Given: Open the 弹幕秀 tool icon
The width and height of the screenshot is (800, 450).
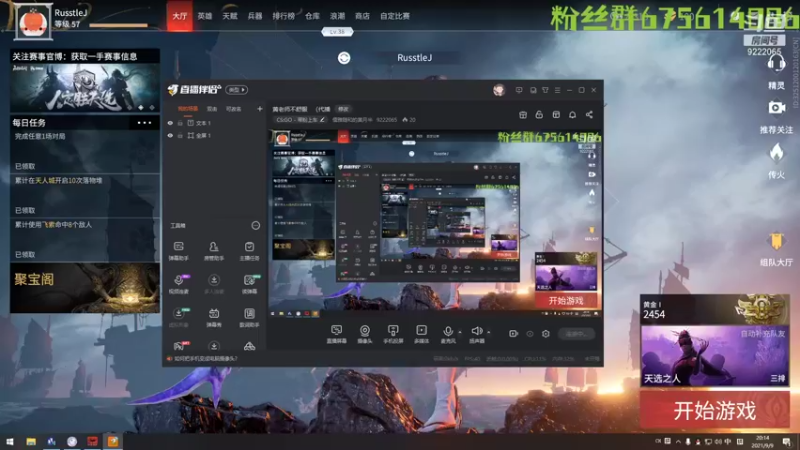Looking at the screenshot, I should click(214, 317).
